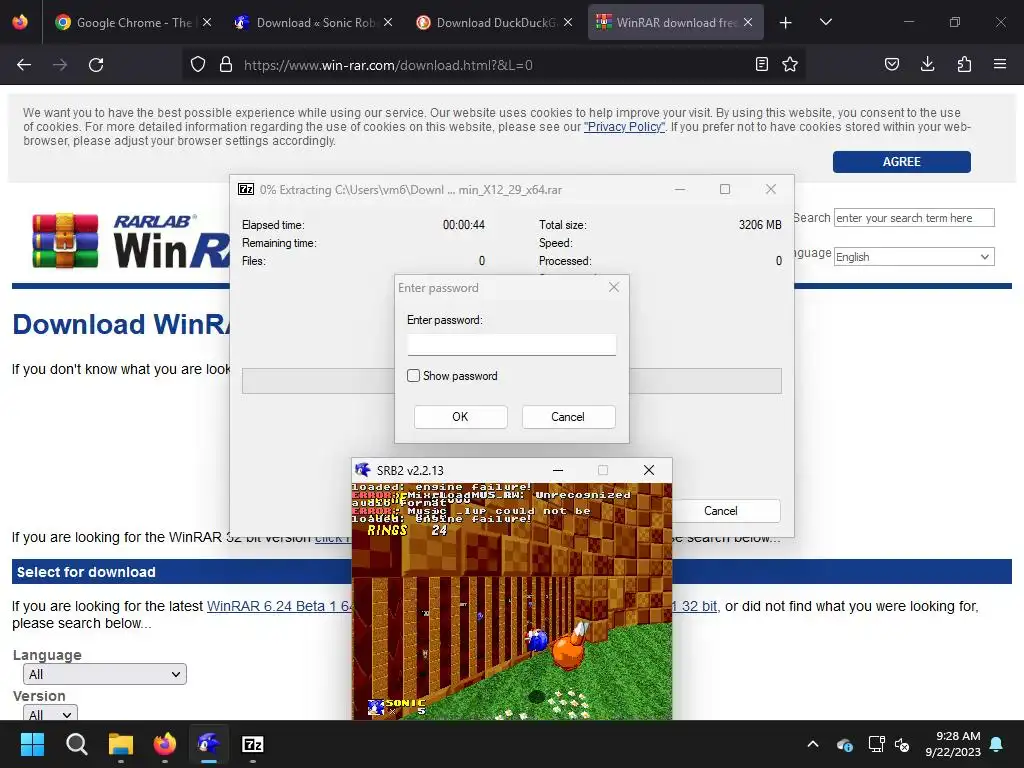The width and height of the screenshot is (1024, 768).
Task: Open the extensions puzzle icon
Action: click(x=964, y=64)
